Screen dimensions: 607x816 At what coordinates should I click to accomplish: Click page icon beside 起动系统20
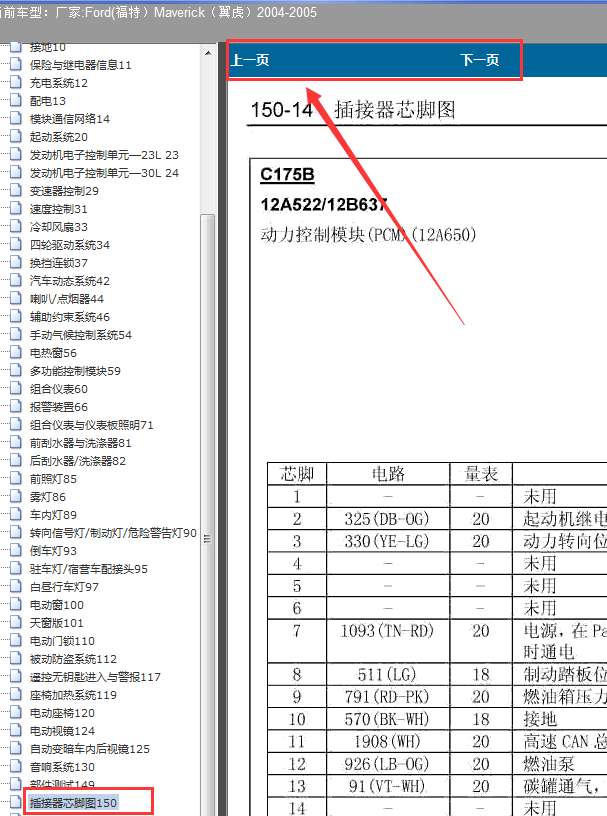click(16, 136)
